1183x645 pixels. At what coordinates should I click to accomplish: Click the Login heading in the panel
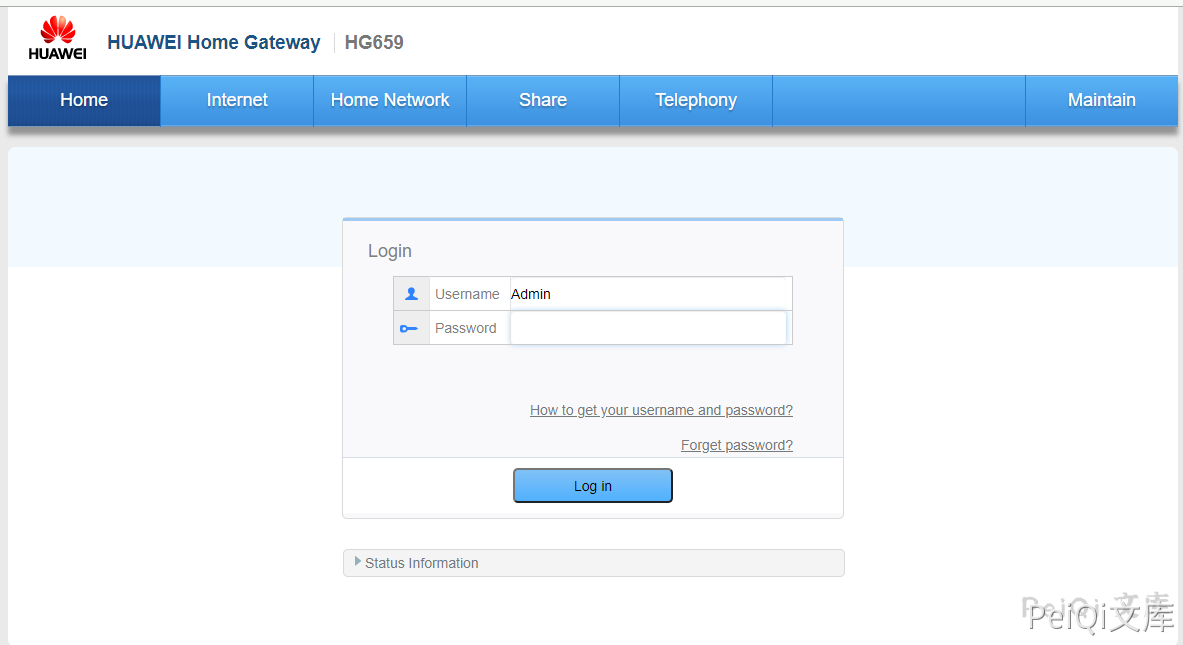(389, 251)
